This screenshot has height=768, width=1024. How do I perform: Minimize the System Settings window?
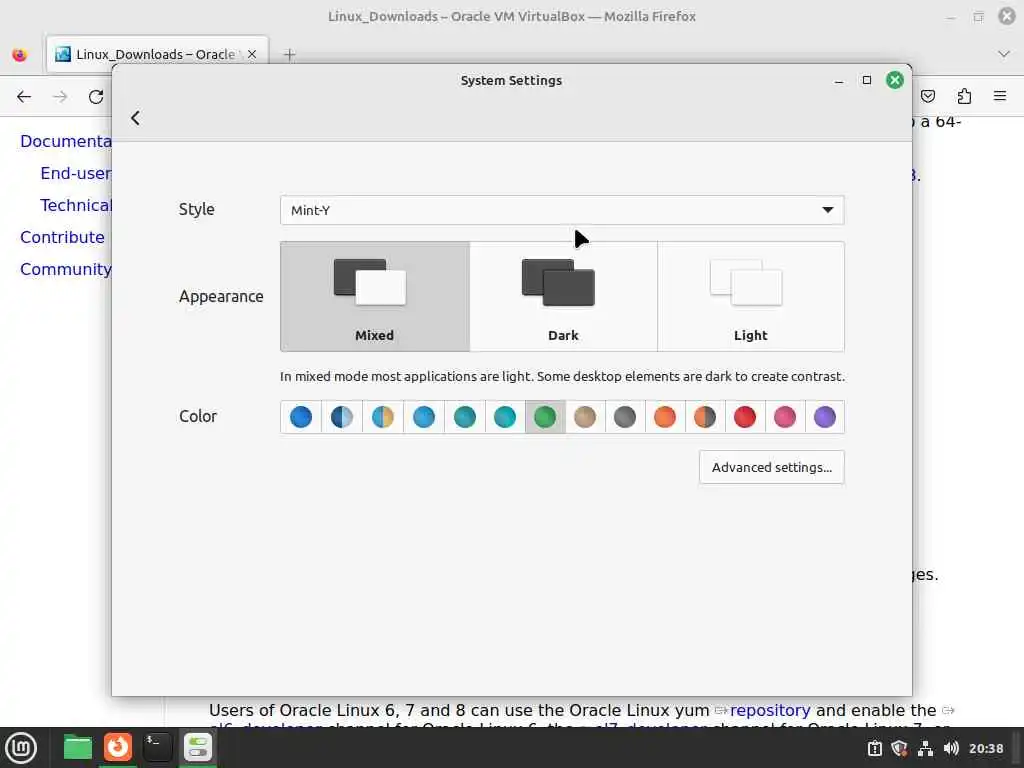pyautogui.click(x=839, y=80)
